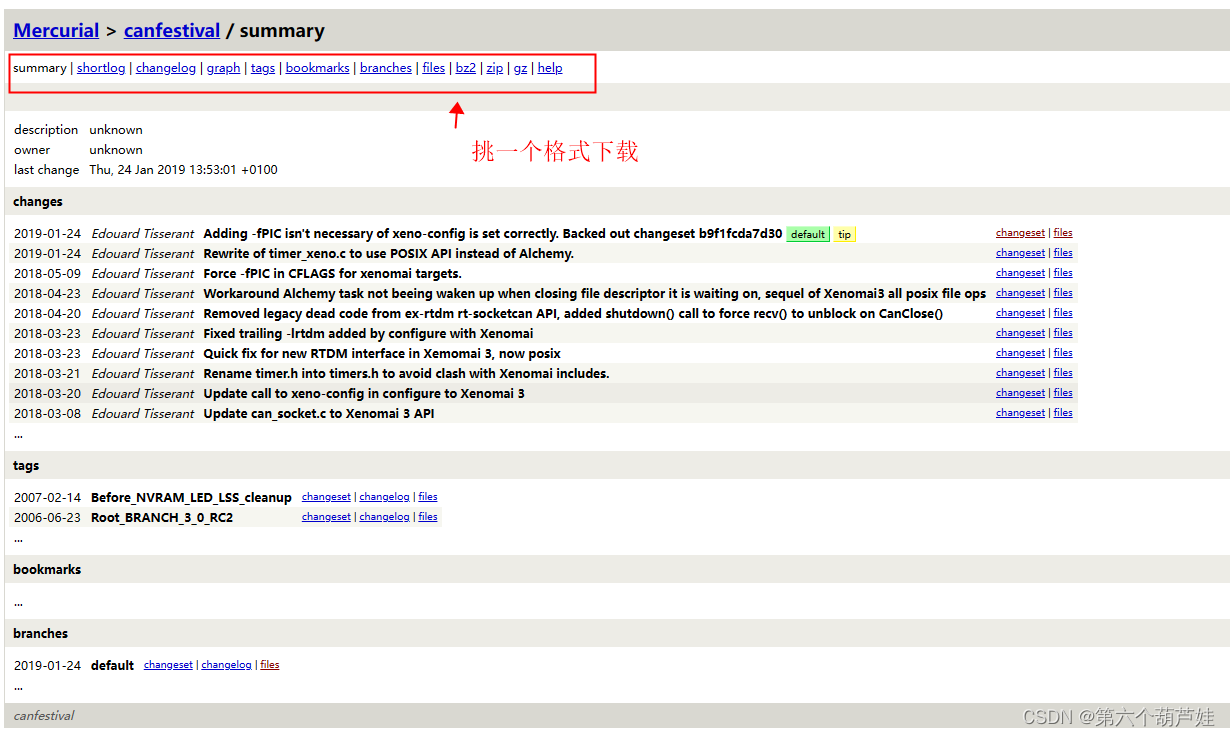This screenshot has height=737, width=1230.
Task: Open tag Root_BRANCH_3_0_RC2
Action: point(162,518)
